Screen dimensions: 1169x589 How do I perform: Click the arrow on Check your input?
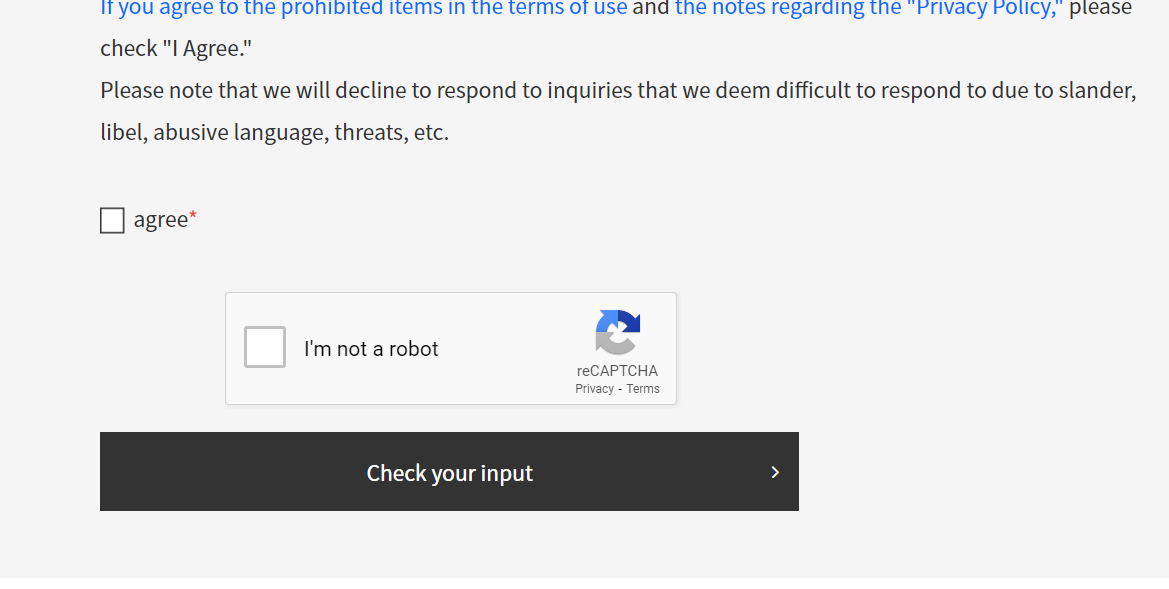(x=775, y=472)
